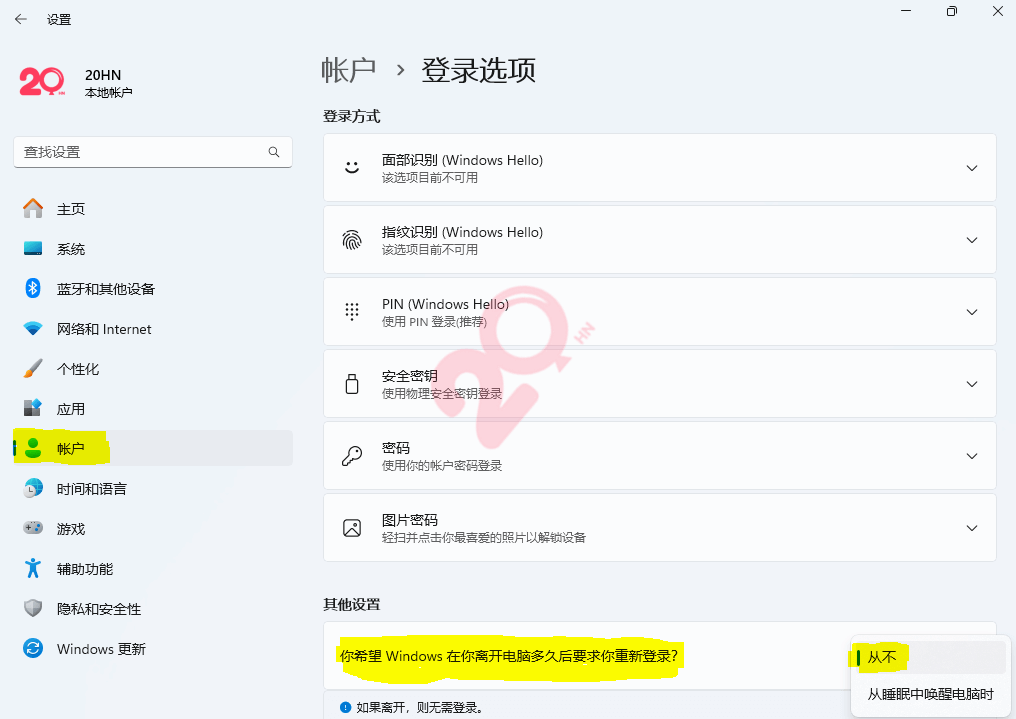This screenshot has width=1016, height=719.
Task: Click the Privacy and security shield icon
Action: (x=33, y=609)
